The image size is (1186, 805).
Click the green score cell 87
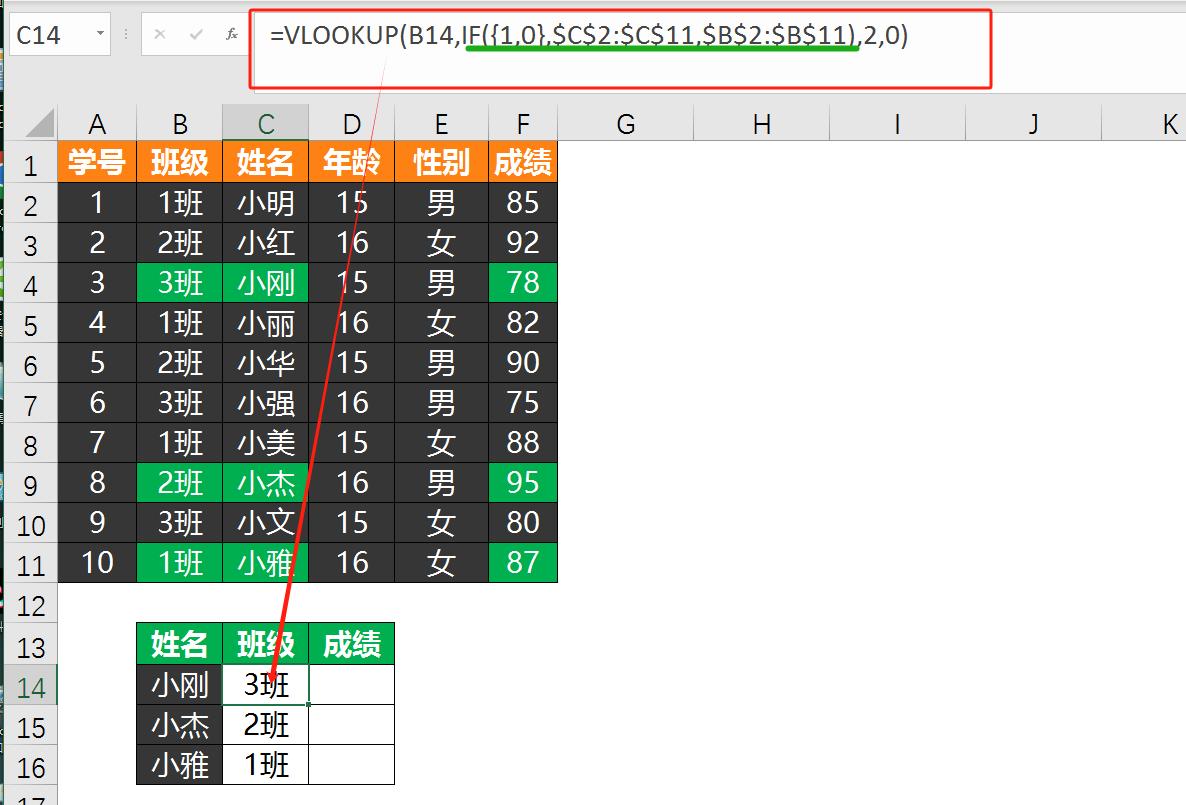(x=523, y=563)
